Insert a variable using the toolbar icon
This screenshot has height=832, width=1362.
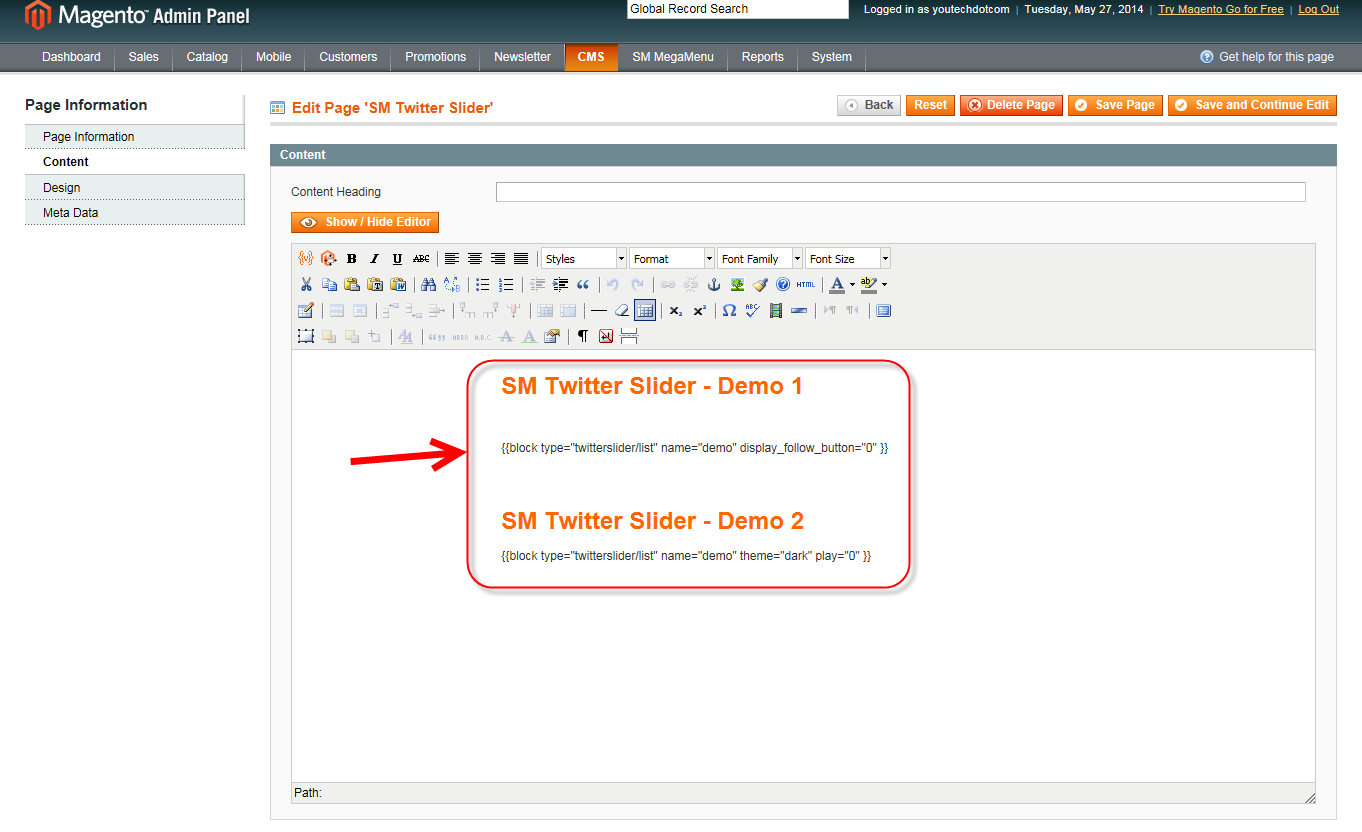coord(306,259)
